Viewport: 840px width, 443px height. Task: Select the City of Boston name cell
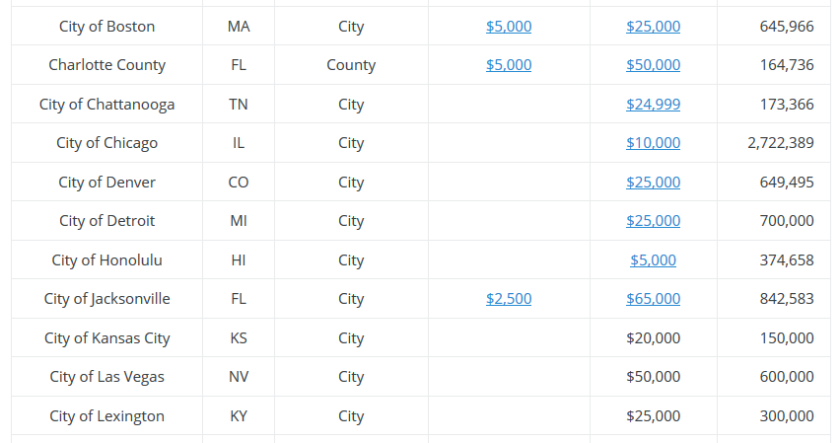point(107,26)
